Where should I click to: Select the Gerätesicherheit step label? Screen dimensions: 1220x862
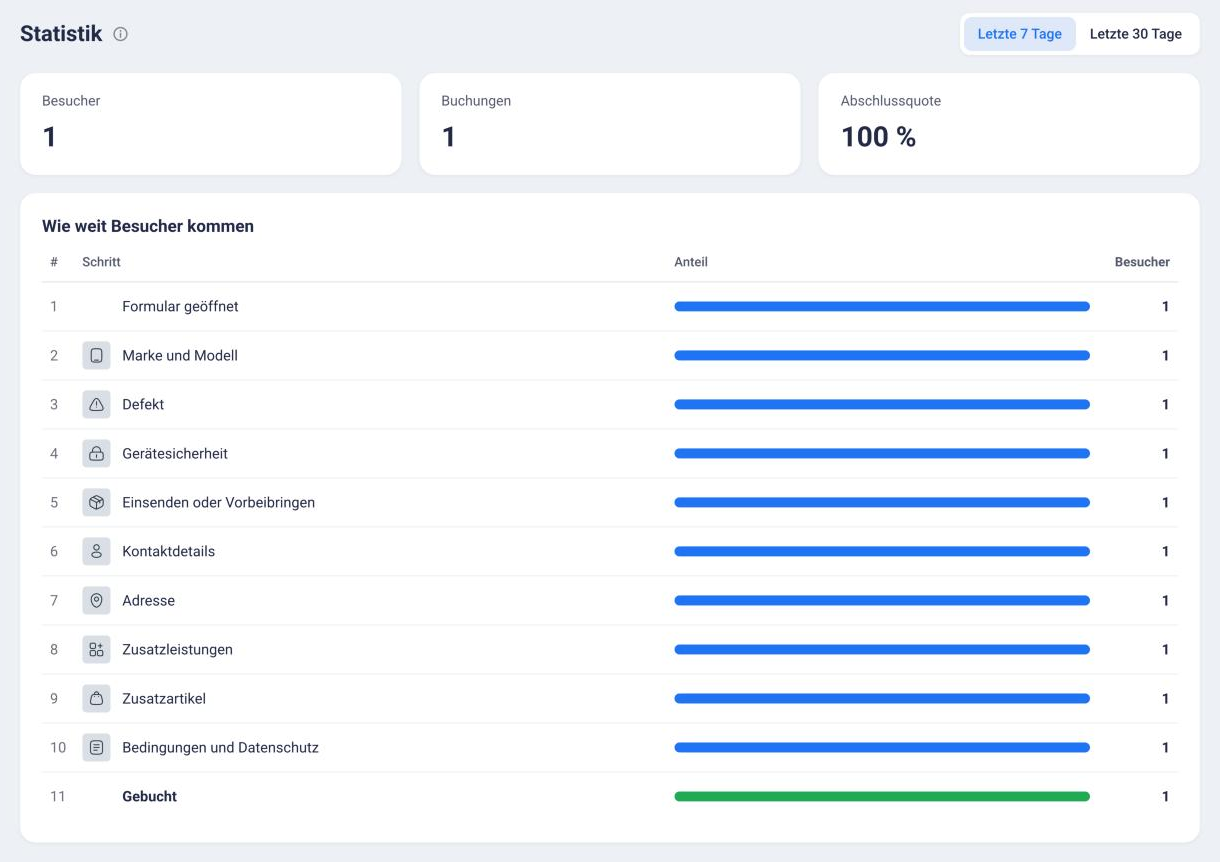point(175,453)
